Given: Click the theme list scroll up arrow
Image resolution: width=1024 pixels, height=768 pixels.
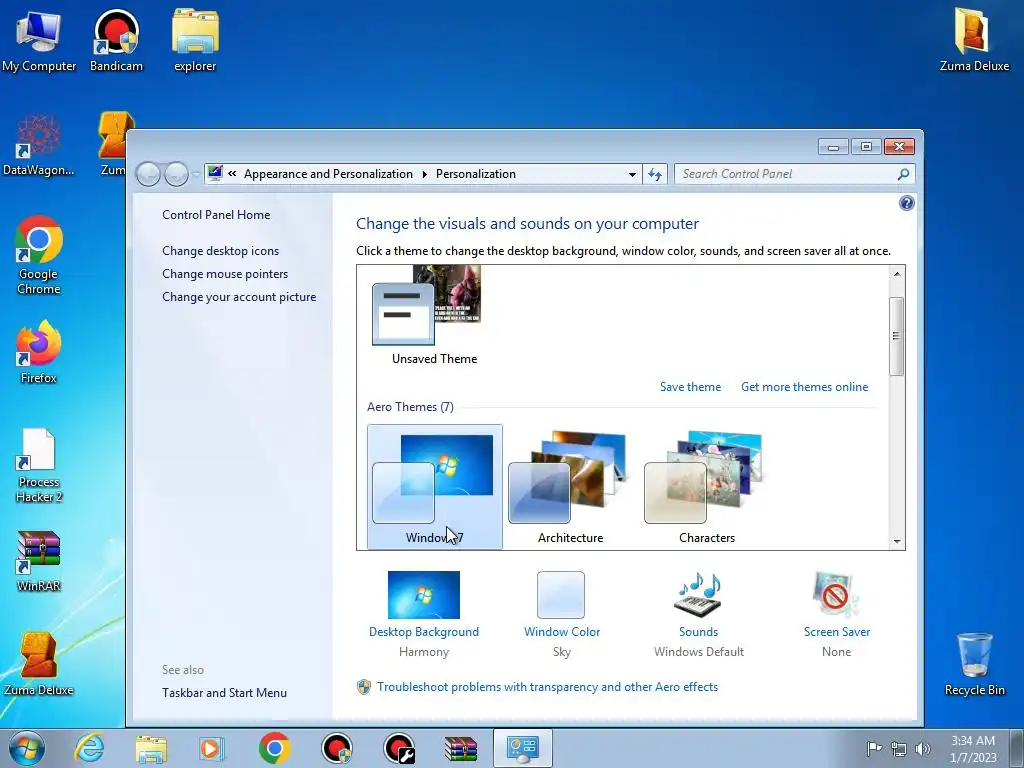Looking at the screenshot, I should point(897,274).
